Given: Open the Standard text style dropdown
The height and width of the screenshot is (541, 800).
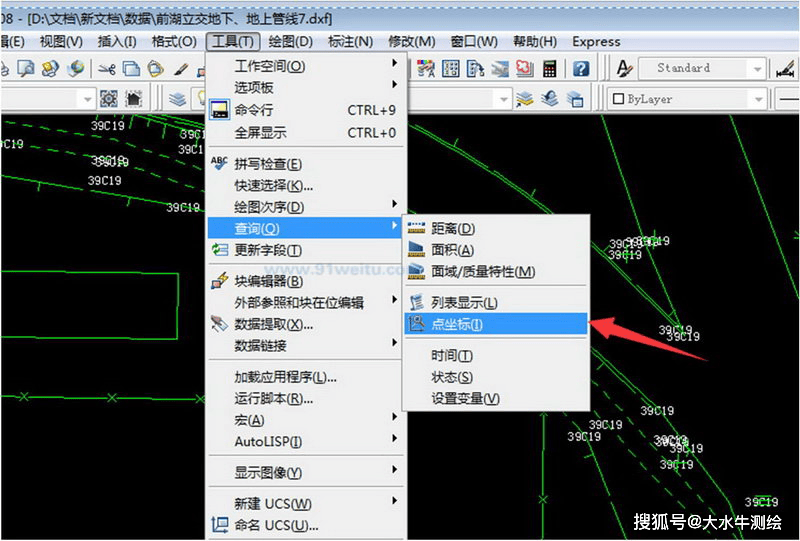Looking at the screenshot, I should 703,68.
